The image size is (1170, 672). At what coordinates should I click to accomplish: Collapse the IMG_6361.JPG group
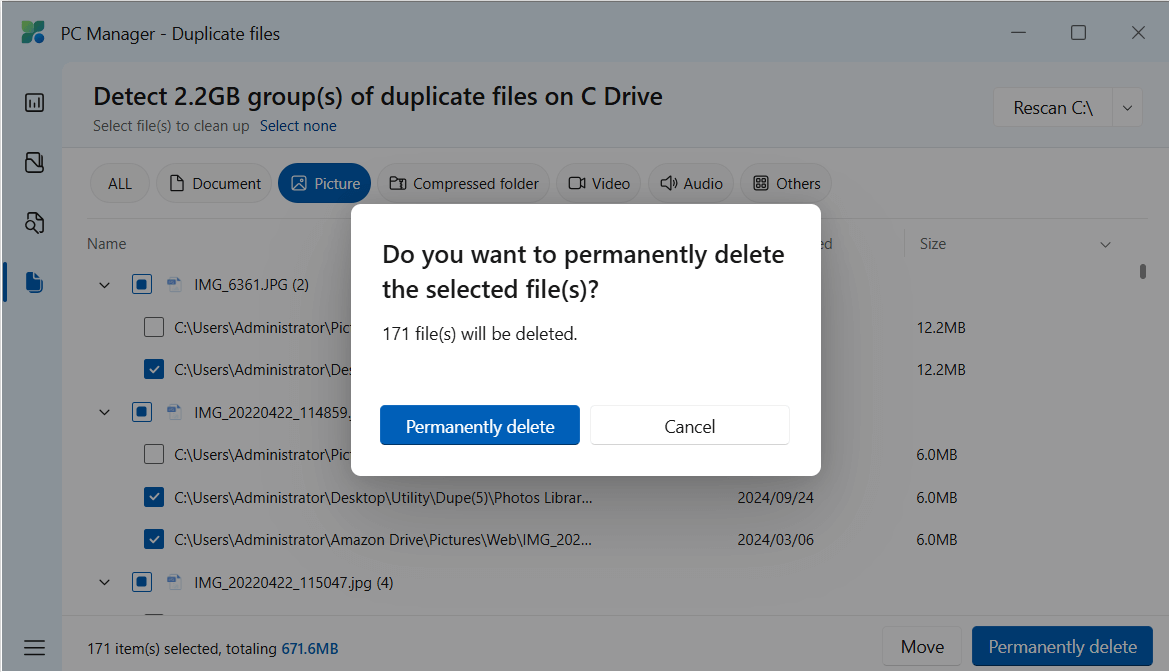(104, 284)
